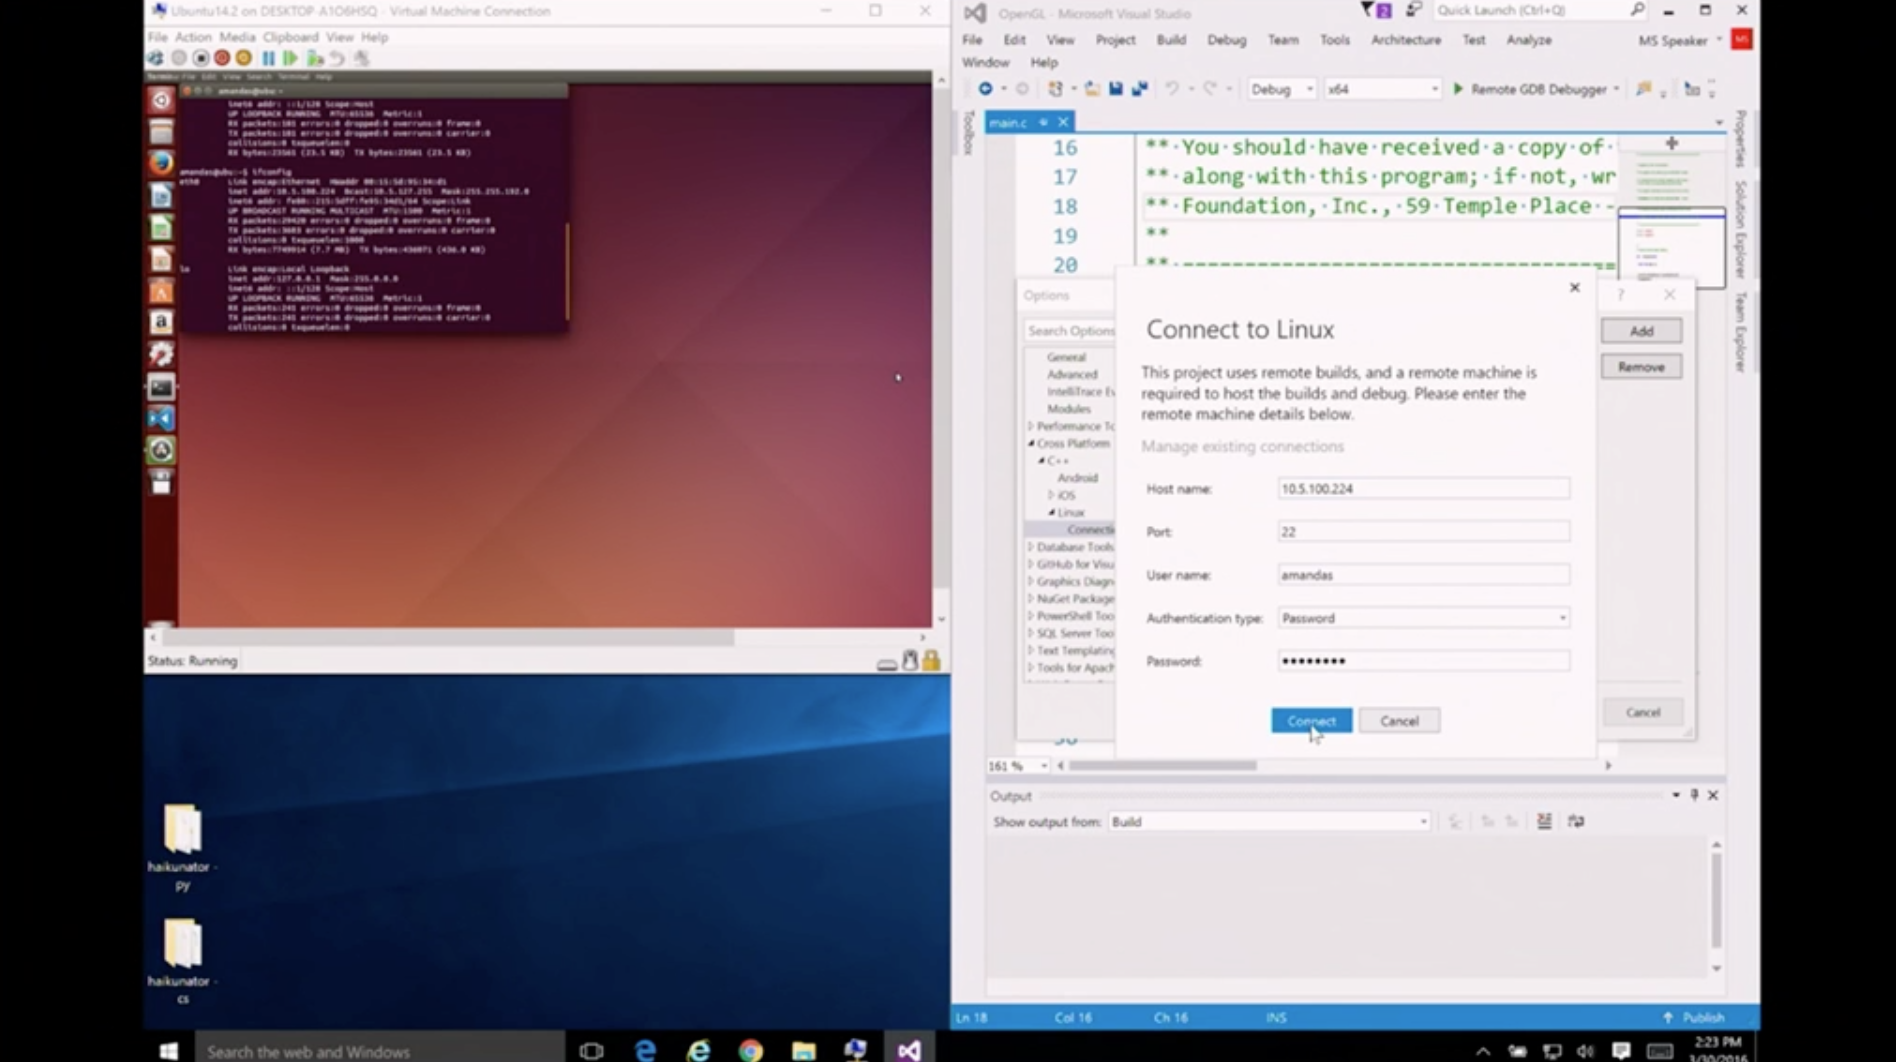
Task: Click the Publish item in the Visual Studio status bar
Action: 1694,1018
